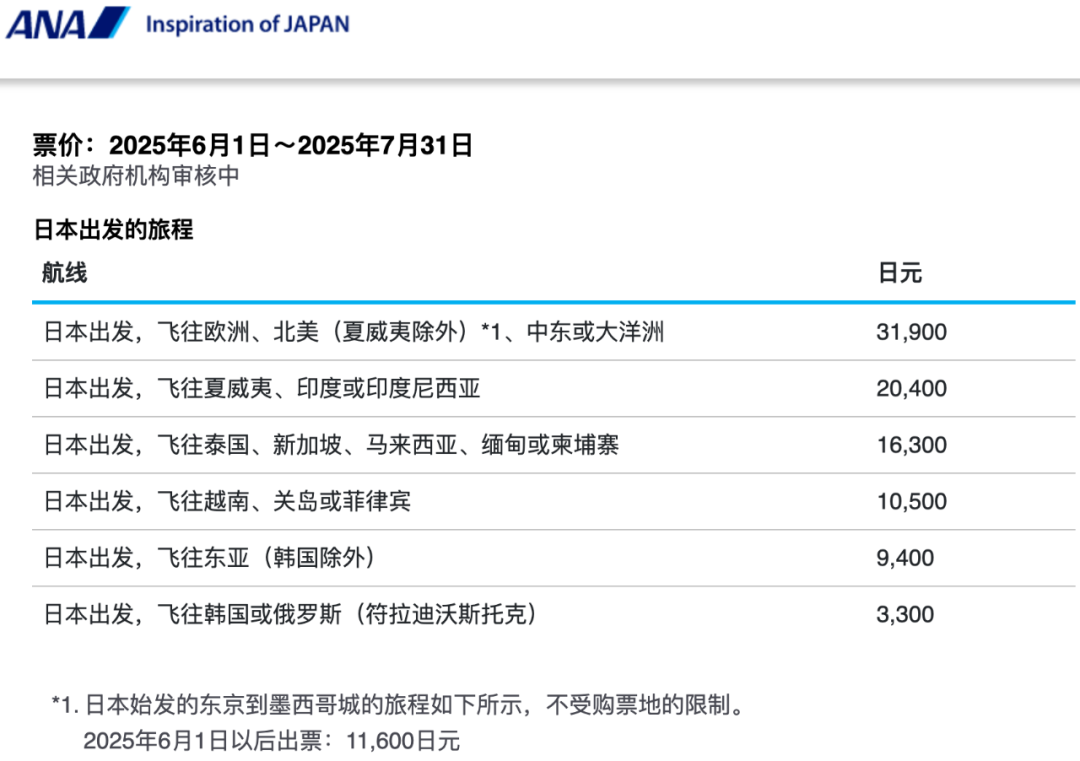Click the 9,400 fare value
The height and width of the screenshot is (761, 1080).
pyautogui.click(x=905, y=558)
